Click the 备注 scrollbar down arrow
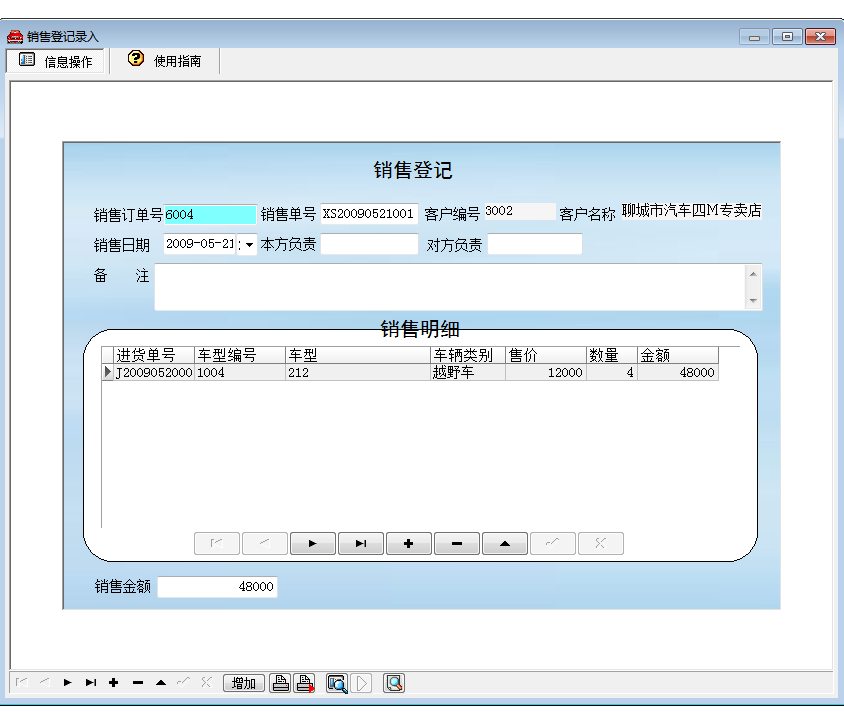Screen dimensions: 844x712 point(753,300)
